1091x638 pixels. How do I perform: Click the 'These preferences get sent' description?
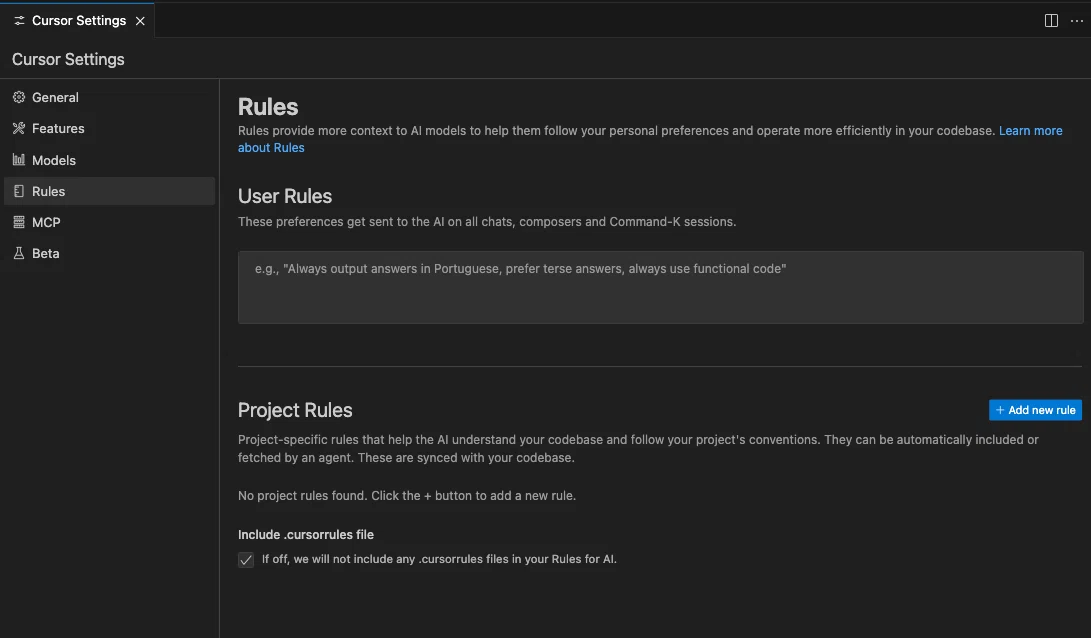(487, 222)
